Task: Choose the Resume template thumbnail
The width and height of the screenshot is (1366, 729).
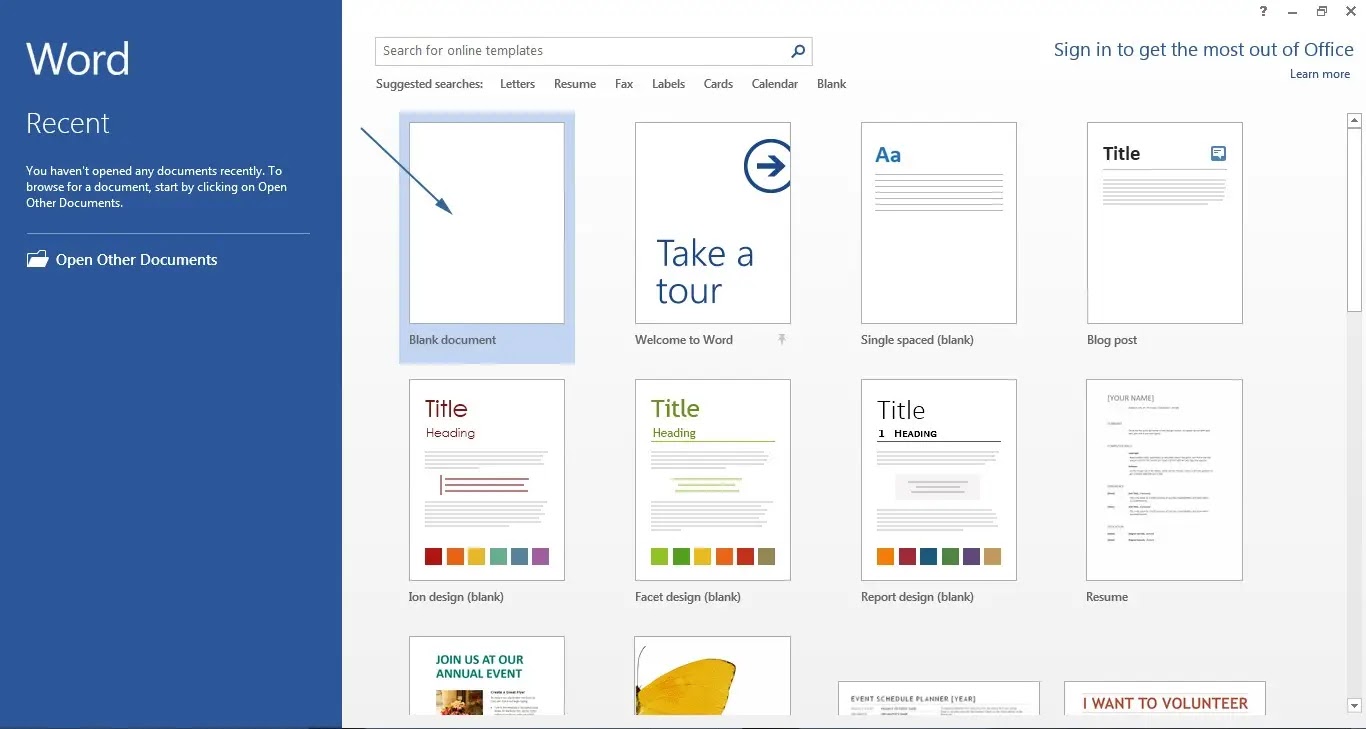Action: pos(1165,480)
